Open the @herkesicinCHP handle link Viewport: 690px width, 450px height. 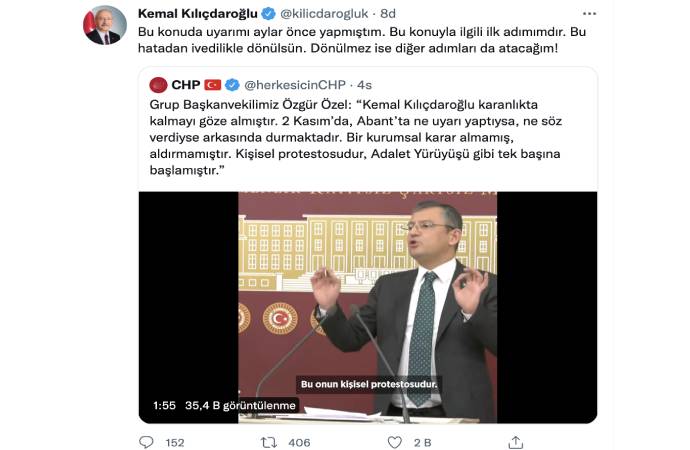pos(295,85)
